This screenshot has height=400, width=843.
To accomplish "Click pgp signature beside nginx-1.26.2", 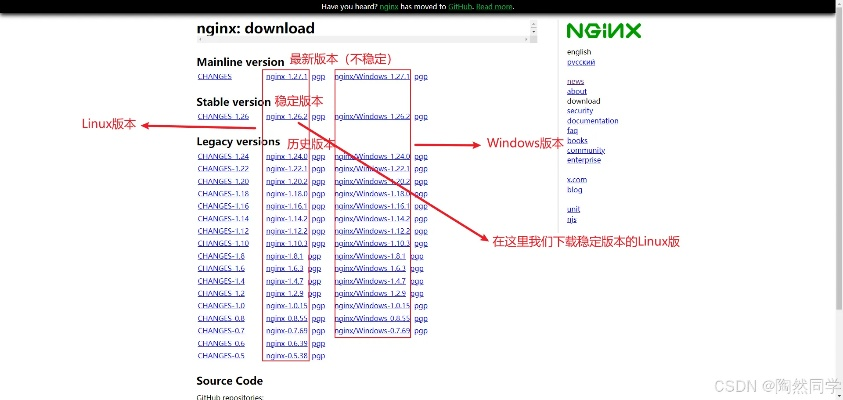I will click(x=318, y=116).
